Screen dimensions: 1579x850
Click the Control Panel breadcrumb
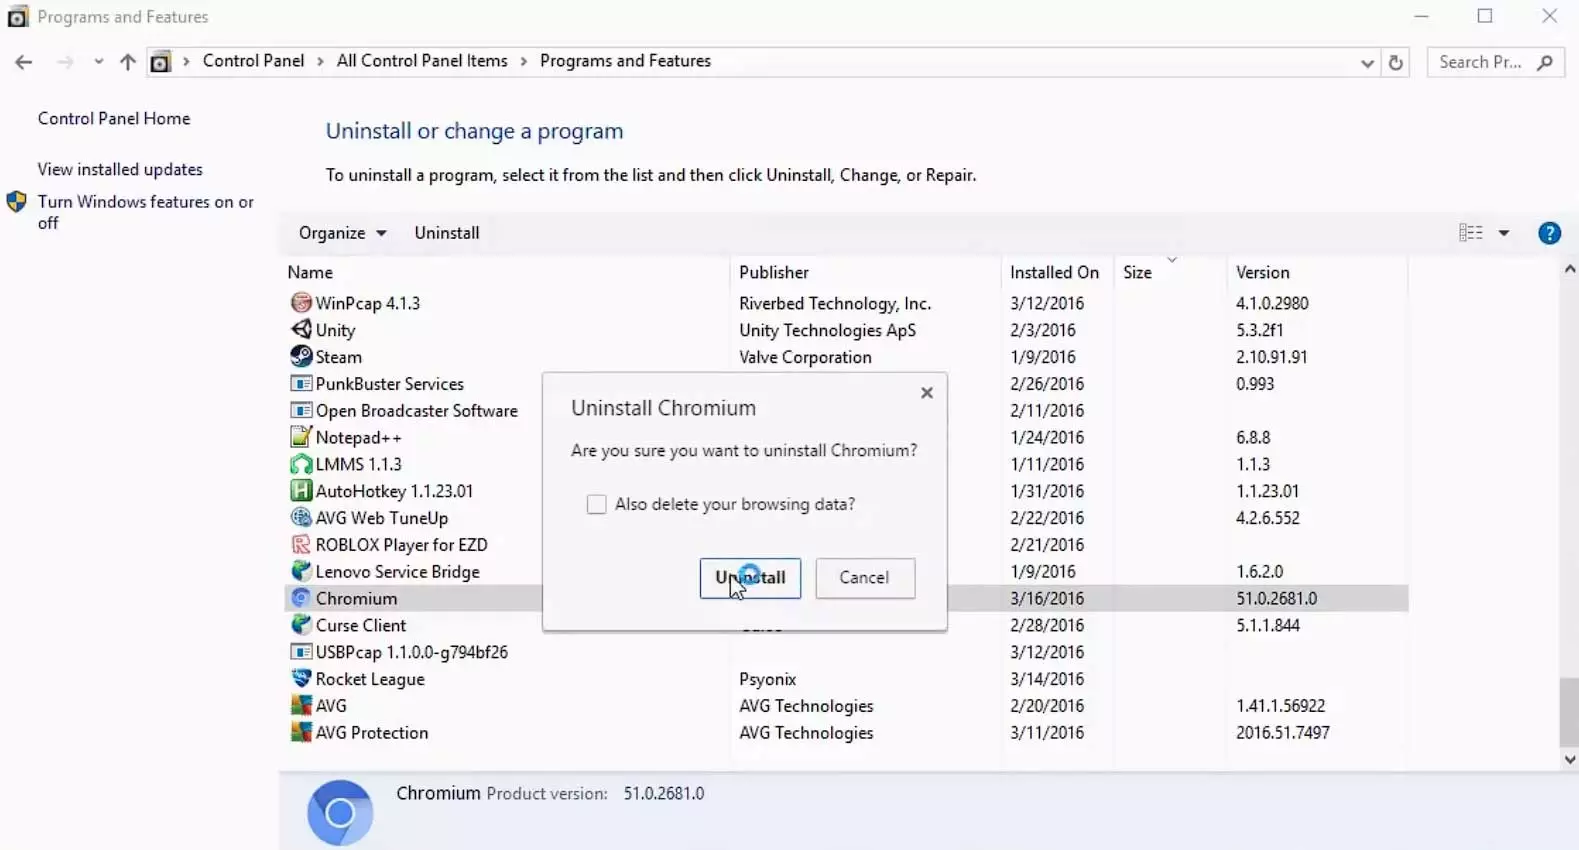tap(253, 61)
